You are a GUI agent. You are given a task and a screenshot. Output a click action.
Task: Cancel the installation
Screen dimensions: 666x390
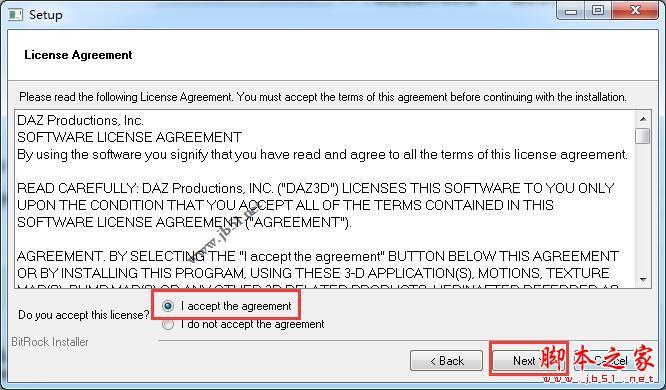612,361
